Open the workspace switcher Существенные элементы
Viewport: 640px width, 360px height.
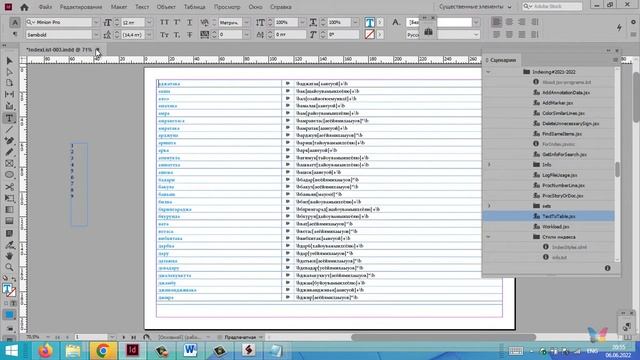click(x=476, y=7)
